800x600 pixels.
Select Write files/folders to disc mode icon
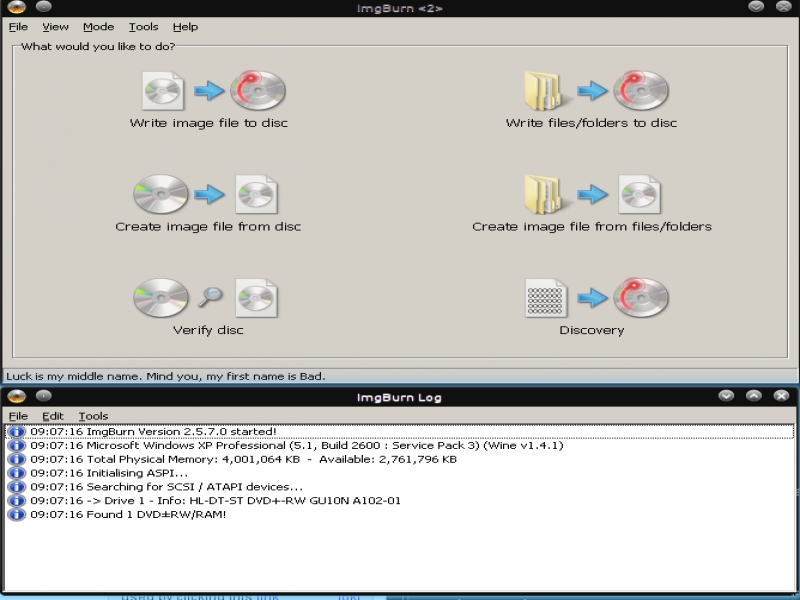click(591, 91)
